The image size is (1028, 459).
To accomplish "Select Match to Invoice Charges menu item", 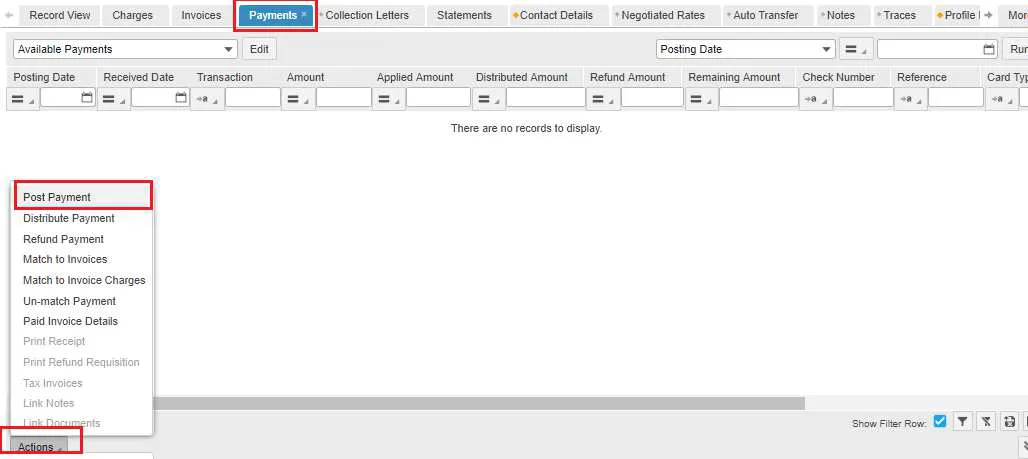I will click(x=84, y=280).
